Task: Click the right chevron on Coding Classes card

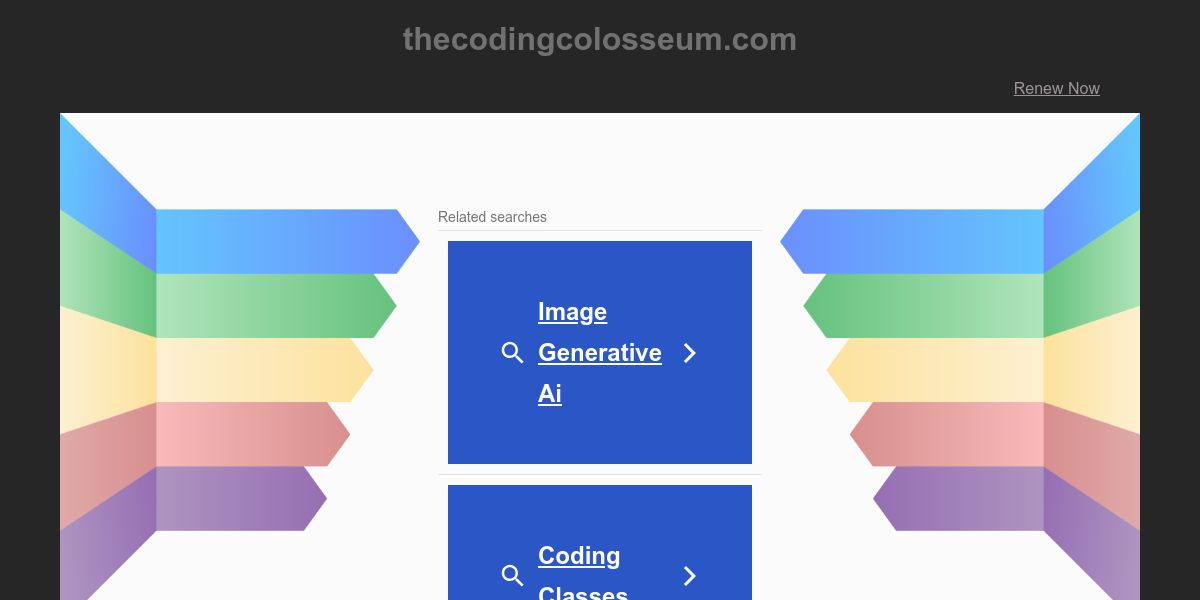Action: tap(689, 575)
